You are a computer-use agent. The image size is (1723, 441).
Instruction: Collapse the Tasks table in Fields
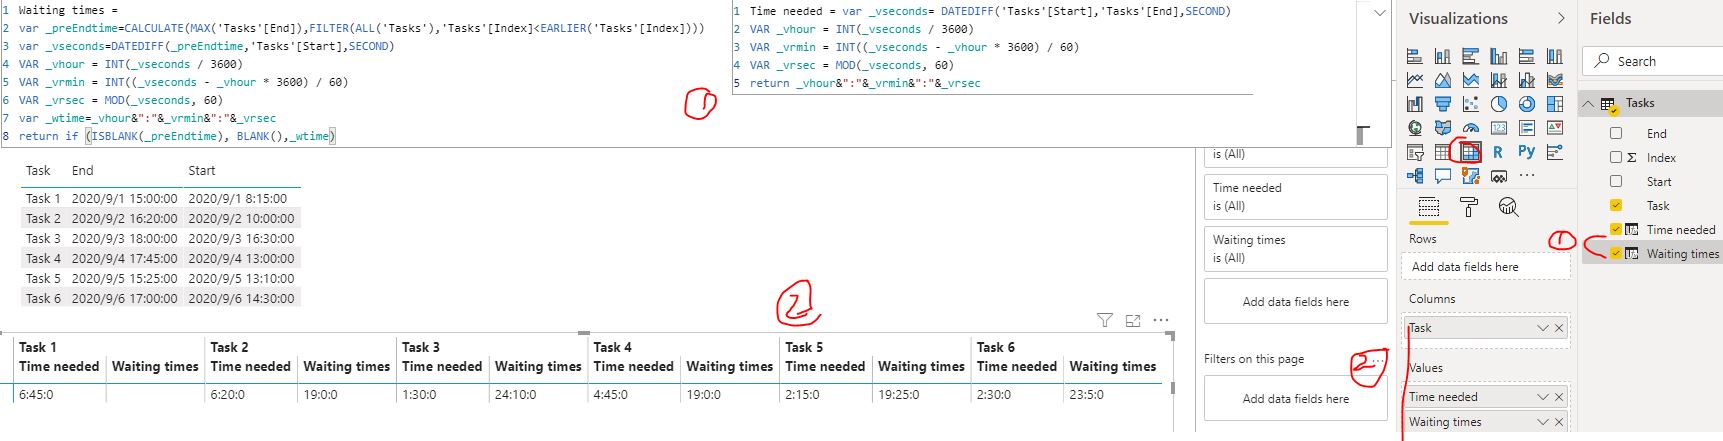1588,103
